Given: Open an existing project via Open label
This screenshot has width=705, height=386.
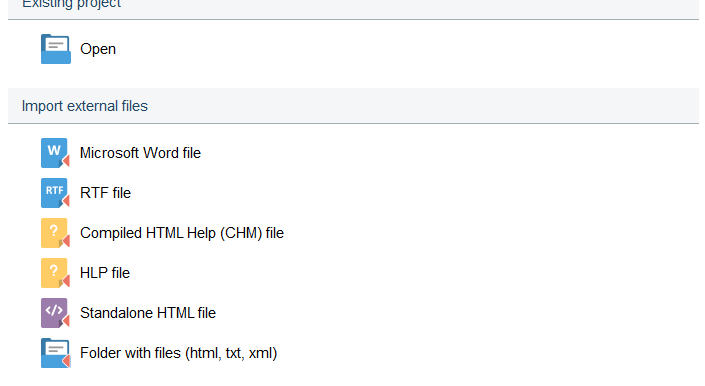Looking at the screenshot, I should (x=98, y=49).
